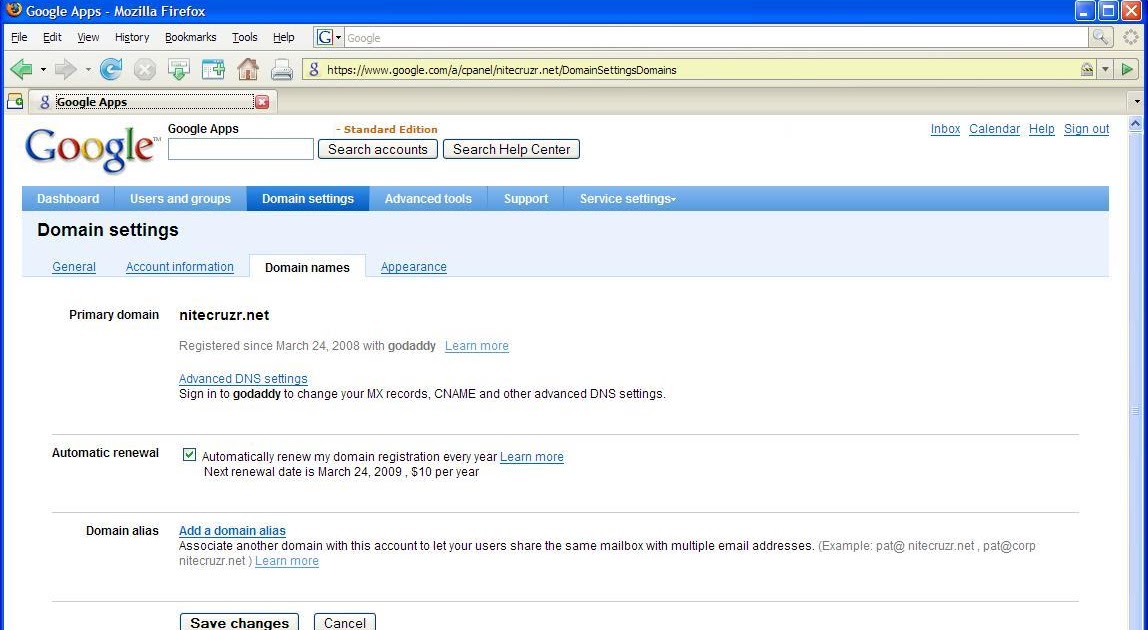The image size is (1148, 630).
Task: Reload the page with the refresh icon
Action: 111,70
